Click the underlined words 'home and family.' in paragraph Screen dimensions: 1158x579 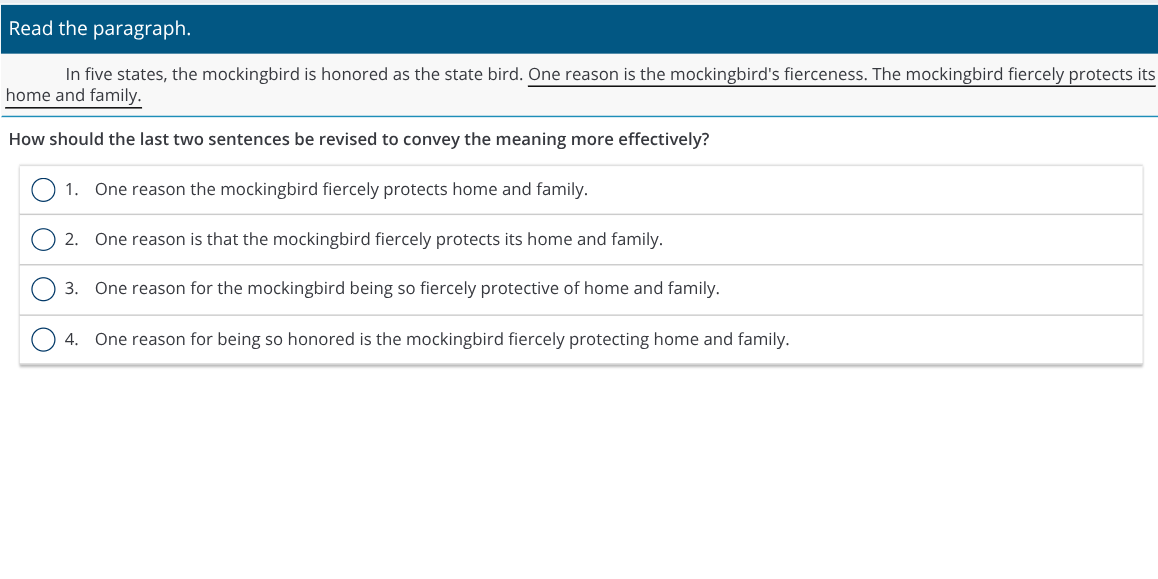click(73, 96)
